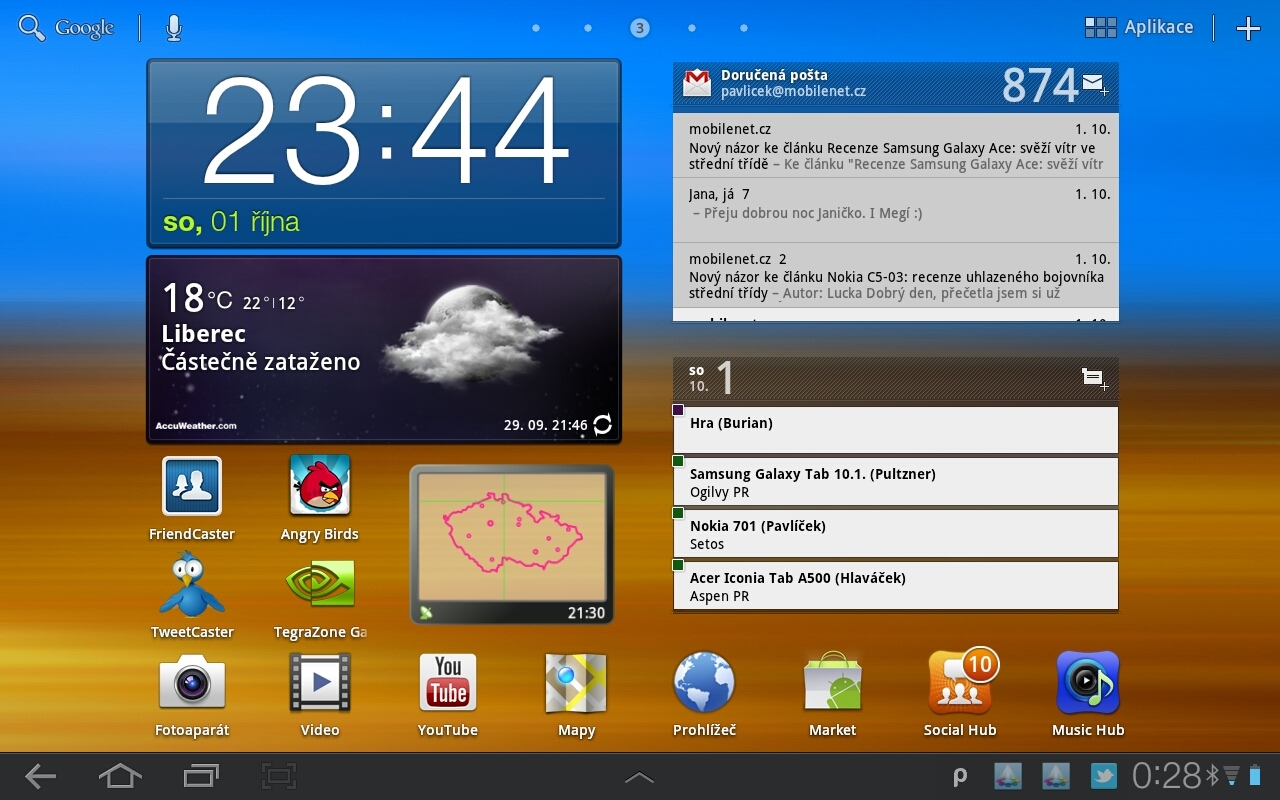Expand the quick launch chevron above the taskbar
The image size is (1280, 800).
(639, 777)
